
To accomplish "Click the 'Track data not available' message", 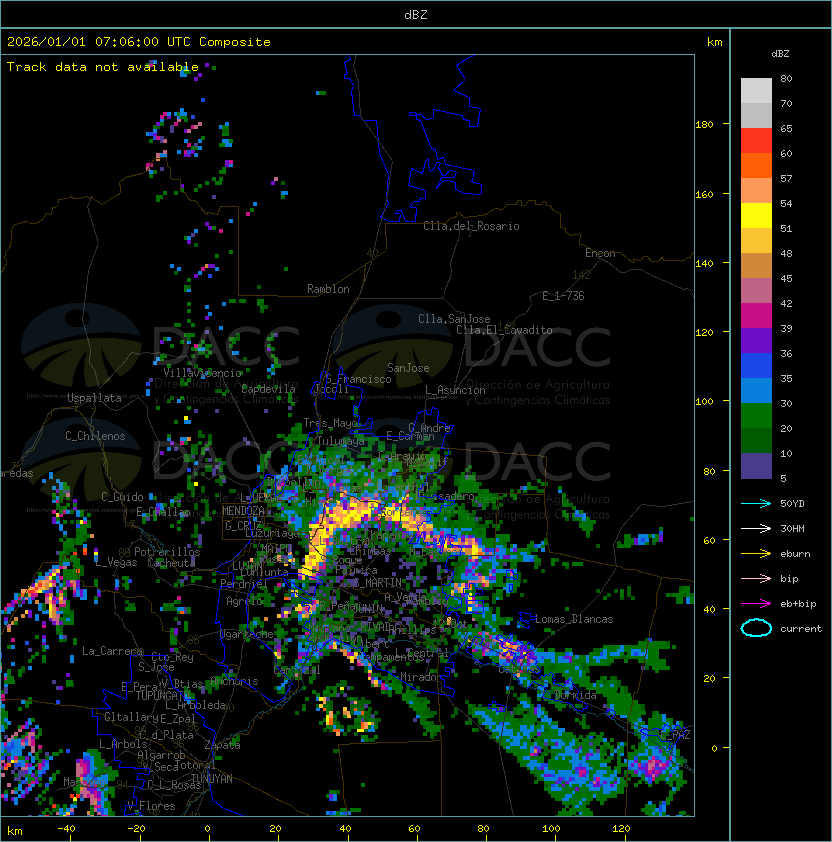I will click(103, 67).
